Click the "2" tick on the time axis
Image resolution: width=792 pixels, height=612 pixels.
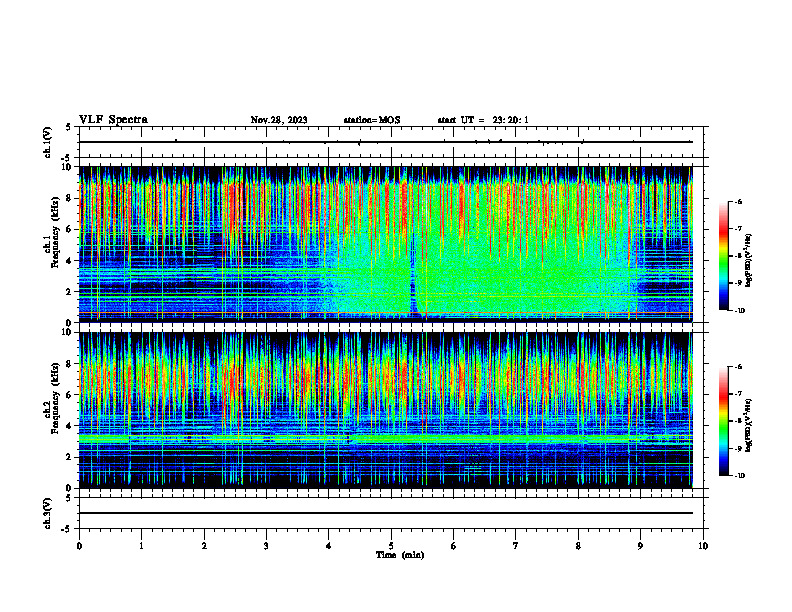[x=204, y=546]
